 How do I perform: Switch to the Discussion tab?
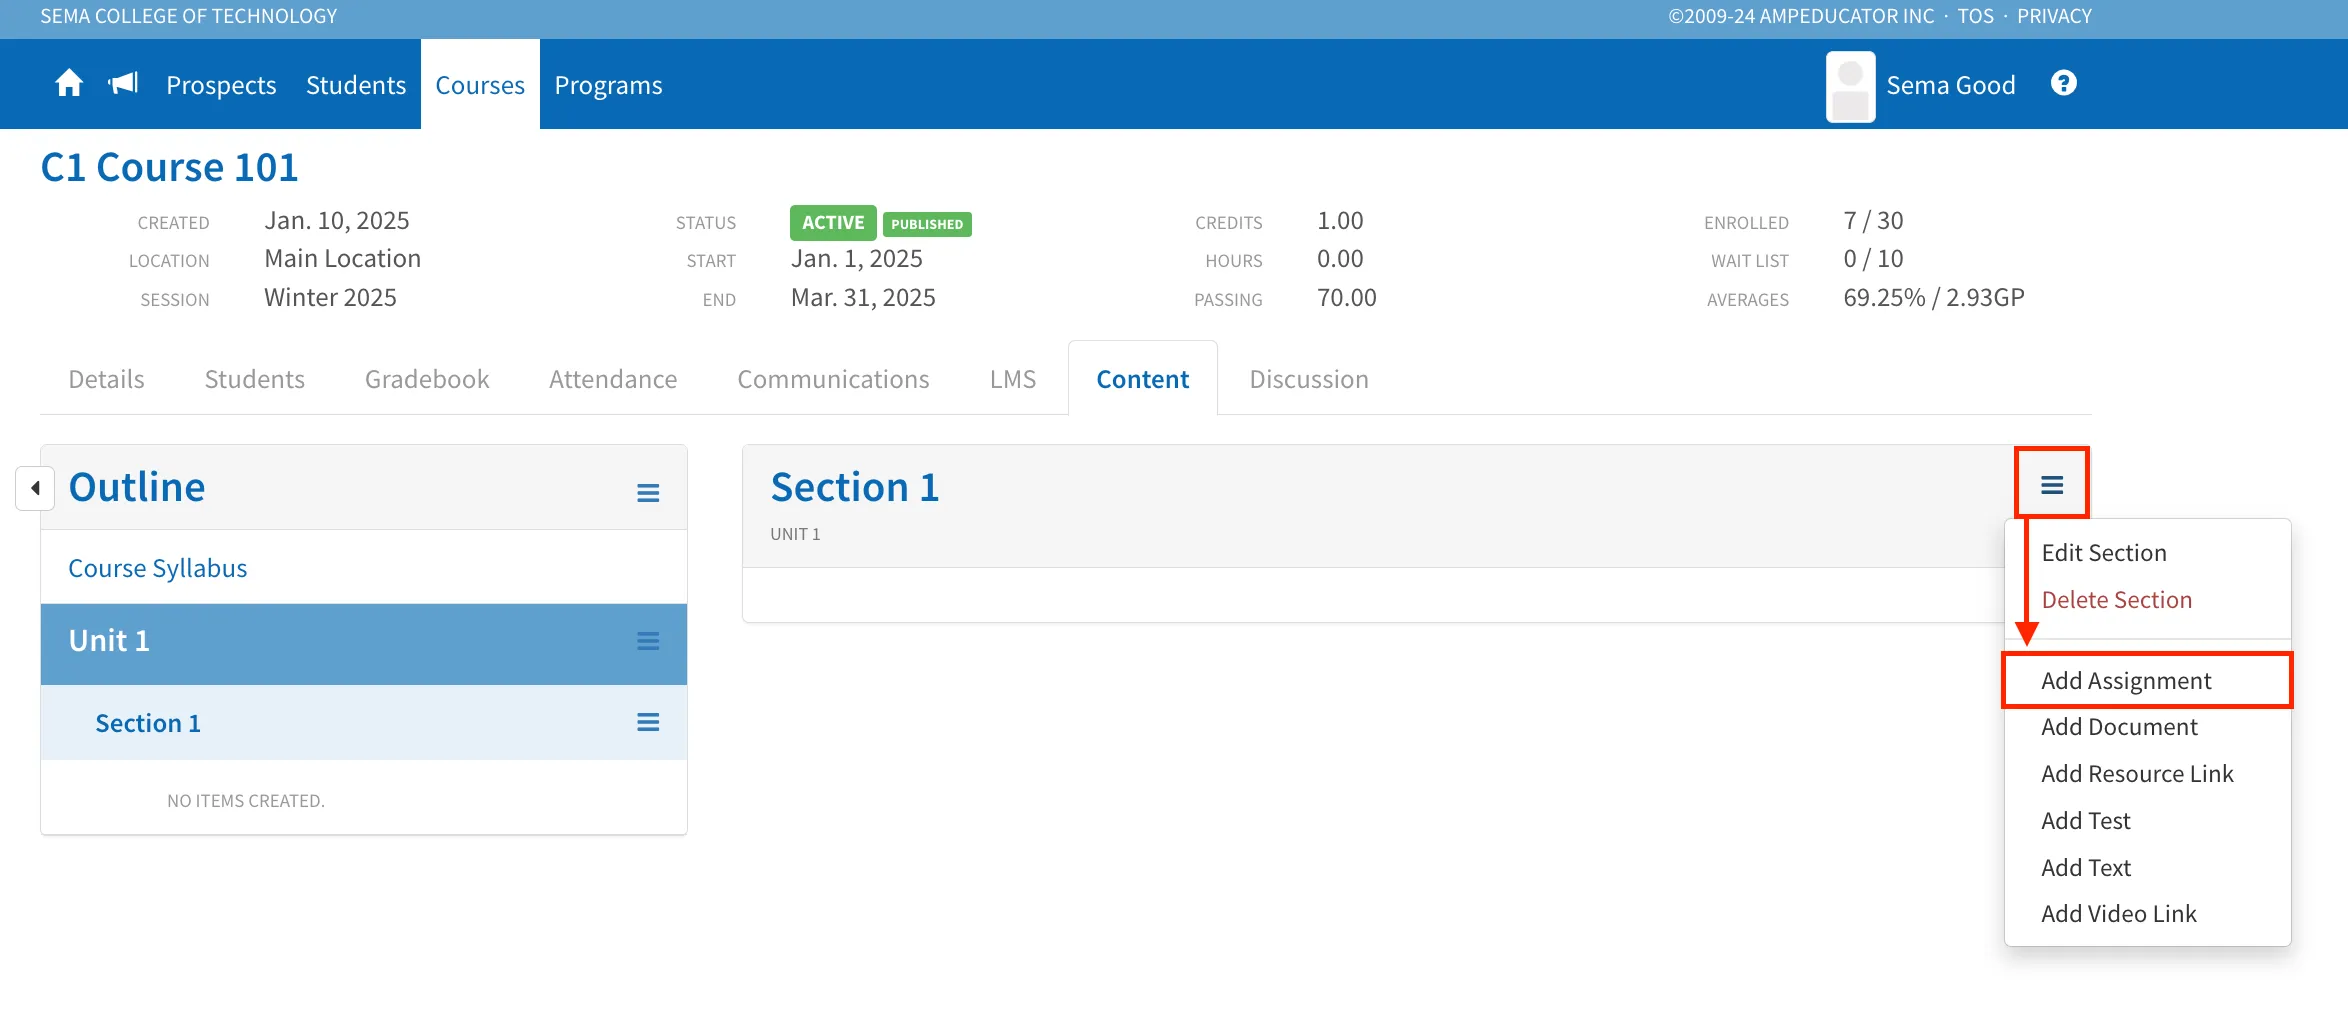coord(1308,379)
